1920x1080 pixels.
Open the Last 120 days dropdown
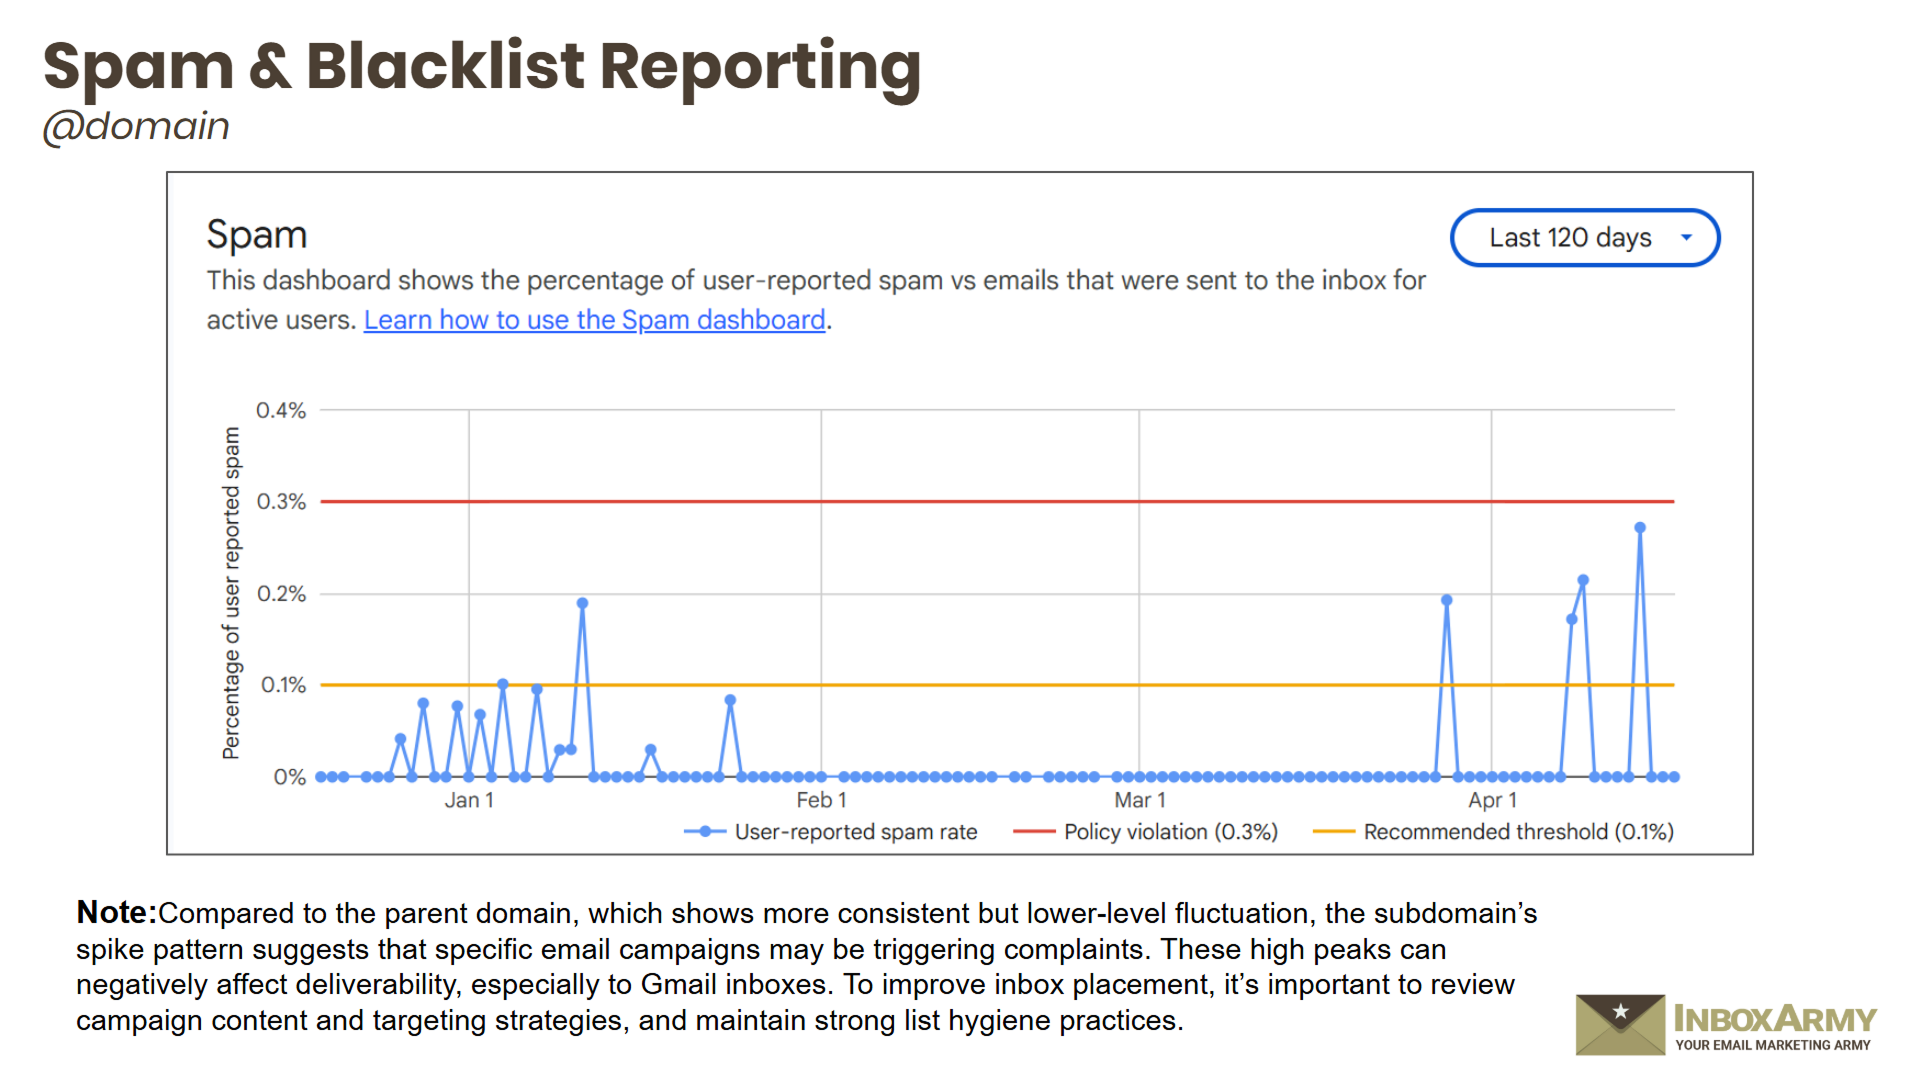tap(1570, 238)
